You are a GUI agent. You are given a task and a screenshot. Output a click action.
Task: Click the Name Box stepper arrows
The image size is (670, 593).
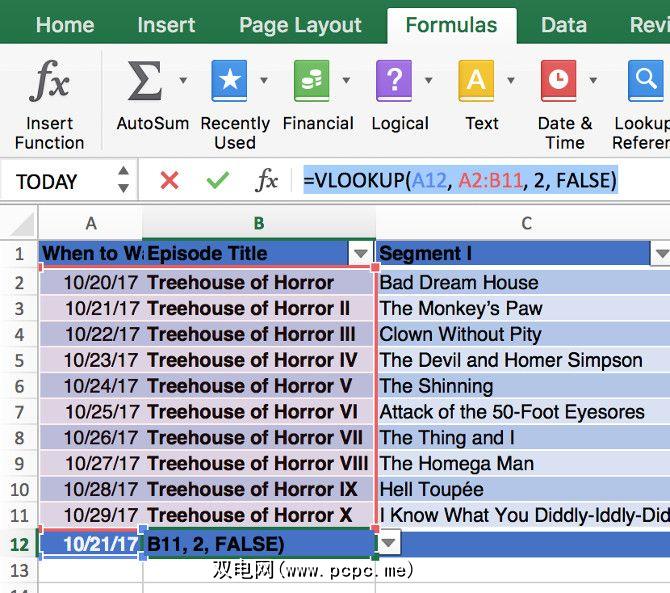[x=123, y=179]
